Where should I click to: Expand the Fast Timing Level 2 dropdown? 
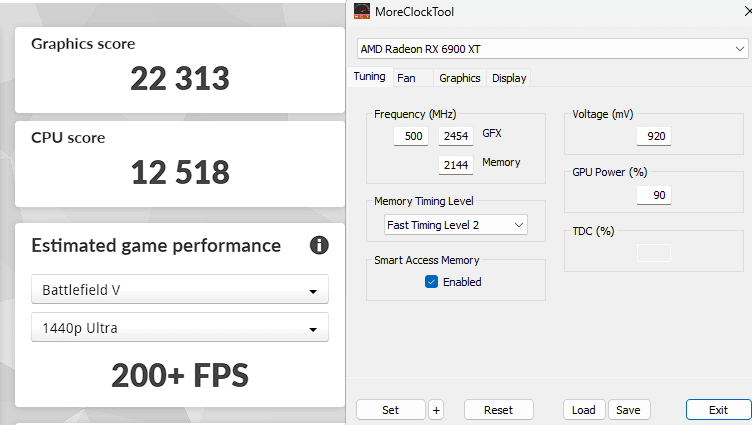[x=456, y=225]
